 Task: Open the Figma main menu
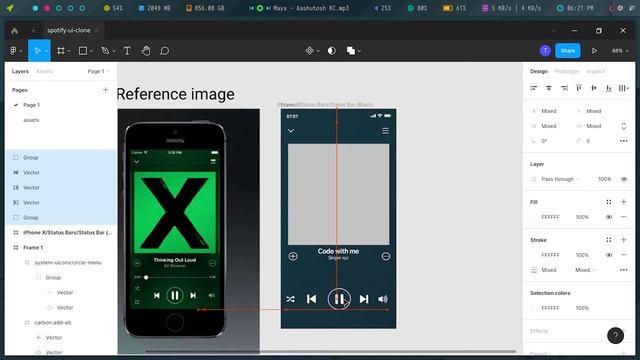[13, 51]
